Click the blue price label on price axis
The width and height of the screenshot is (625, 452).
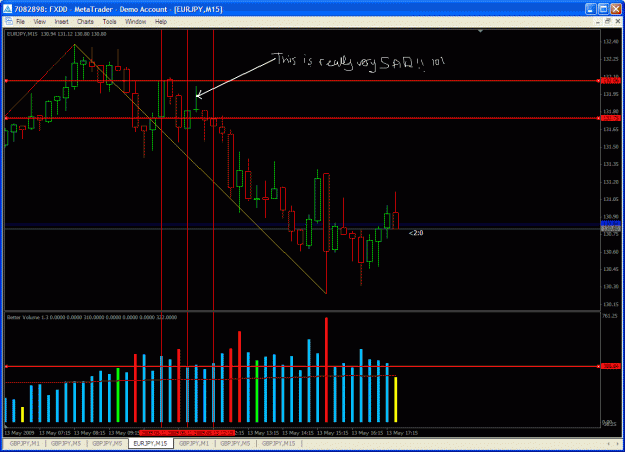pos(611,223)
